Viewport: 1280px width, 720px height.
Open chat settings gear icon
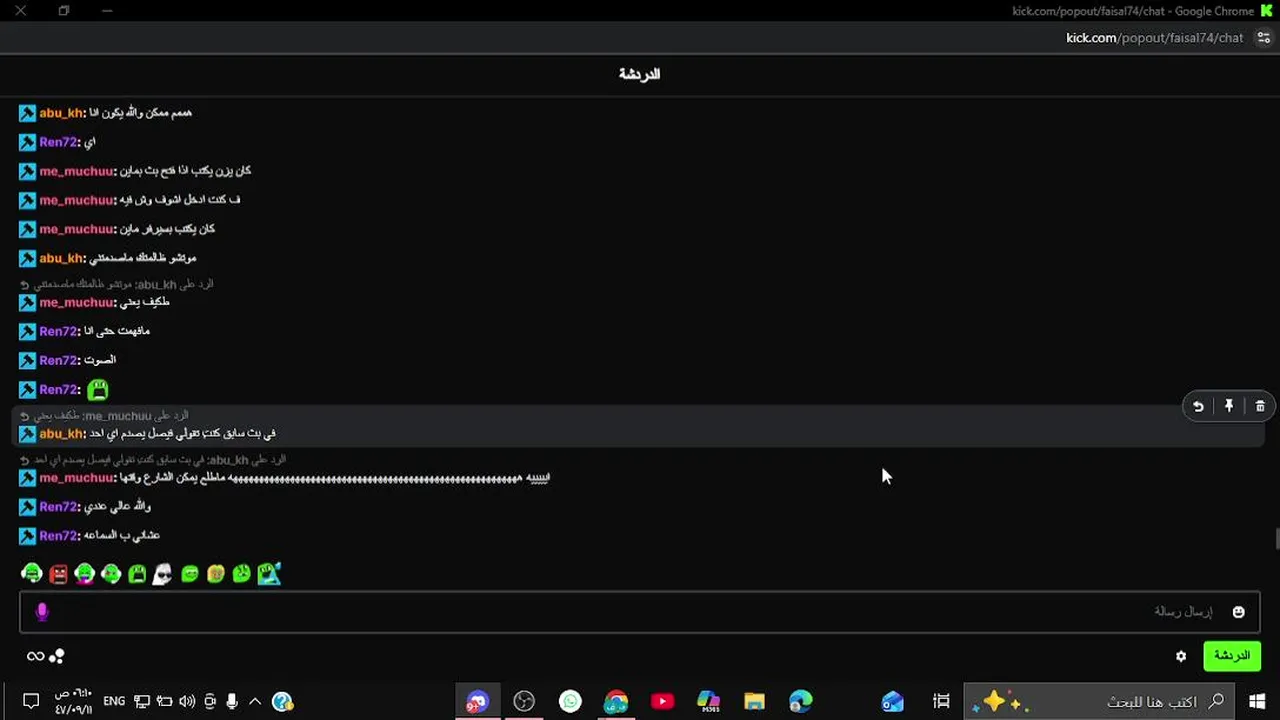coord(1181,656)
